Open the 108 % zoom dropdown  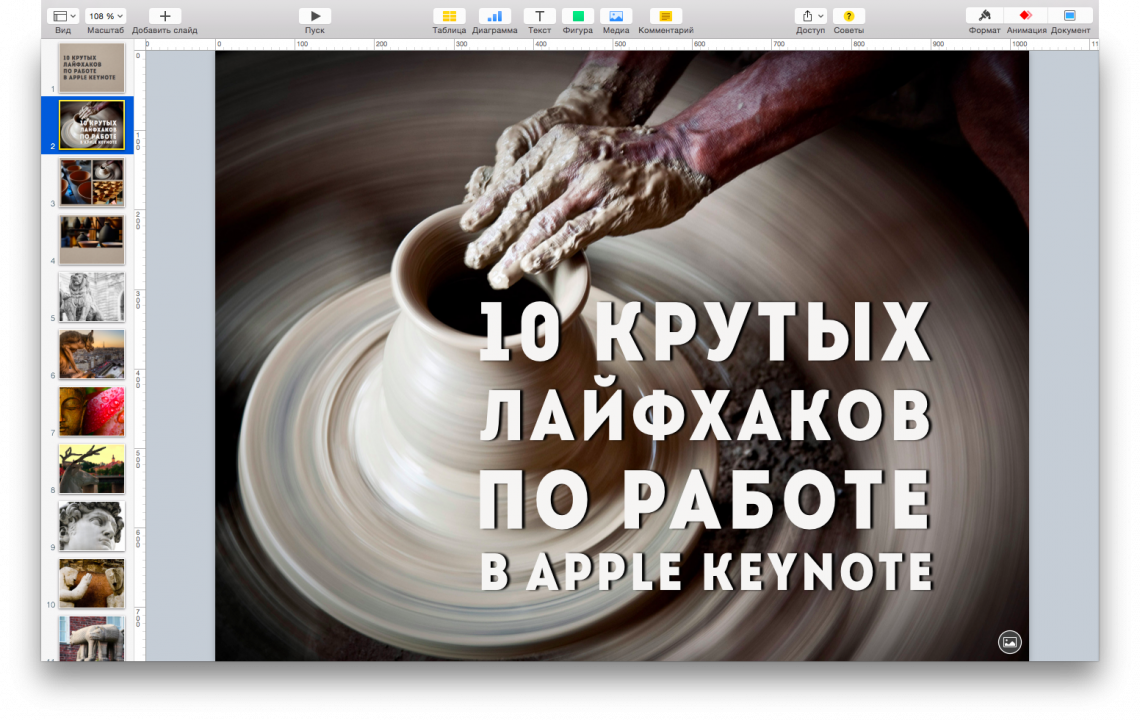pos(105,16)
